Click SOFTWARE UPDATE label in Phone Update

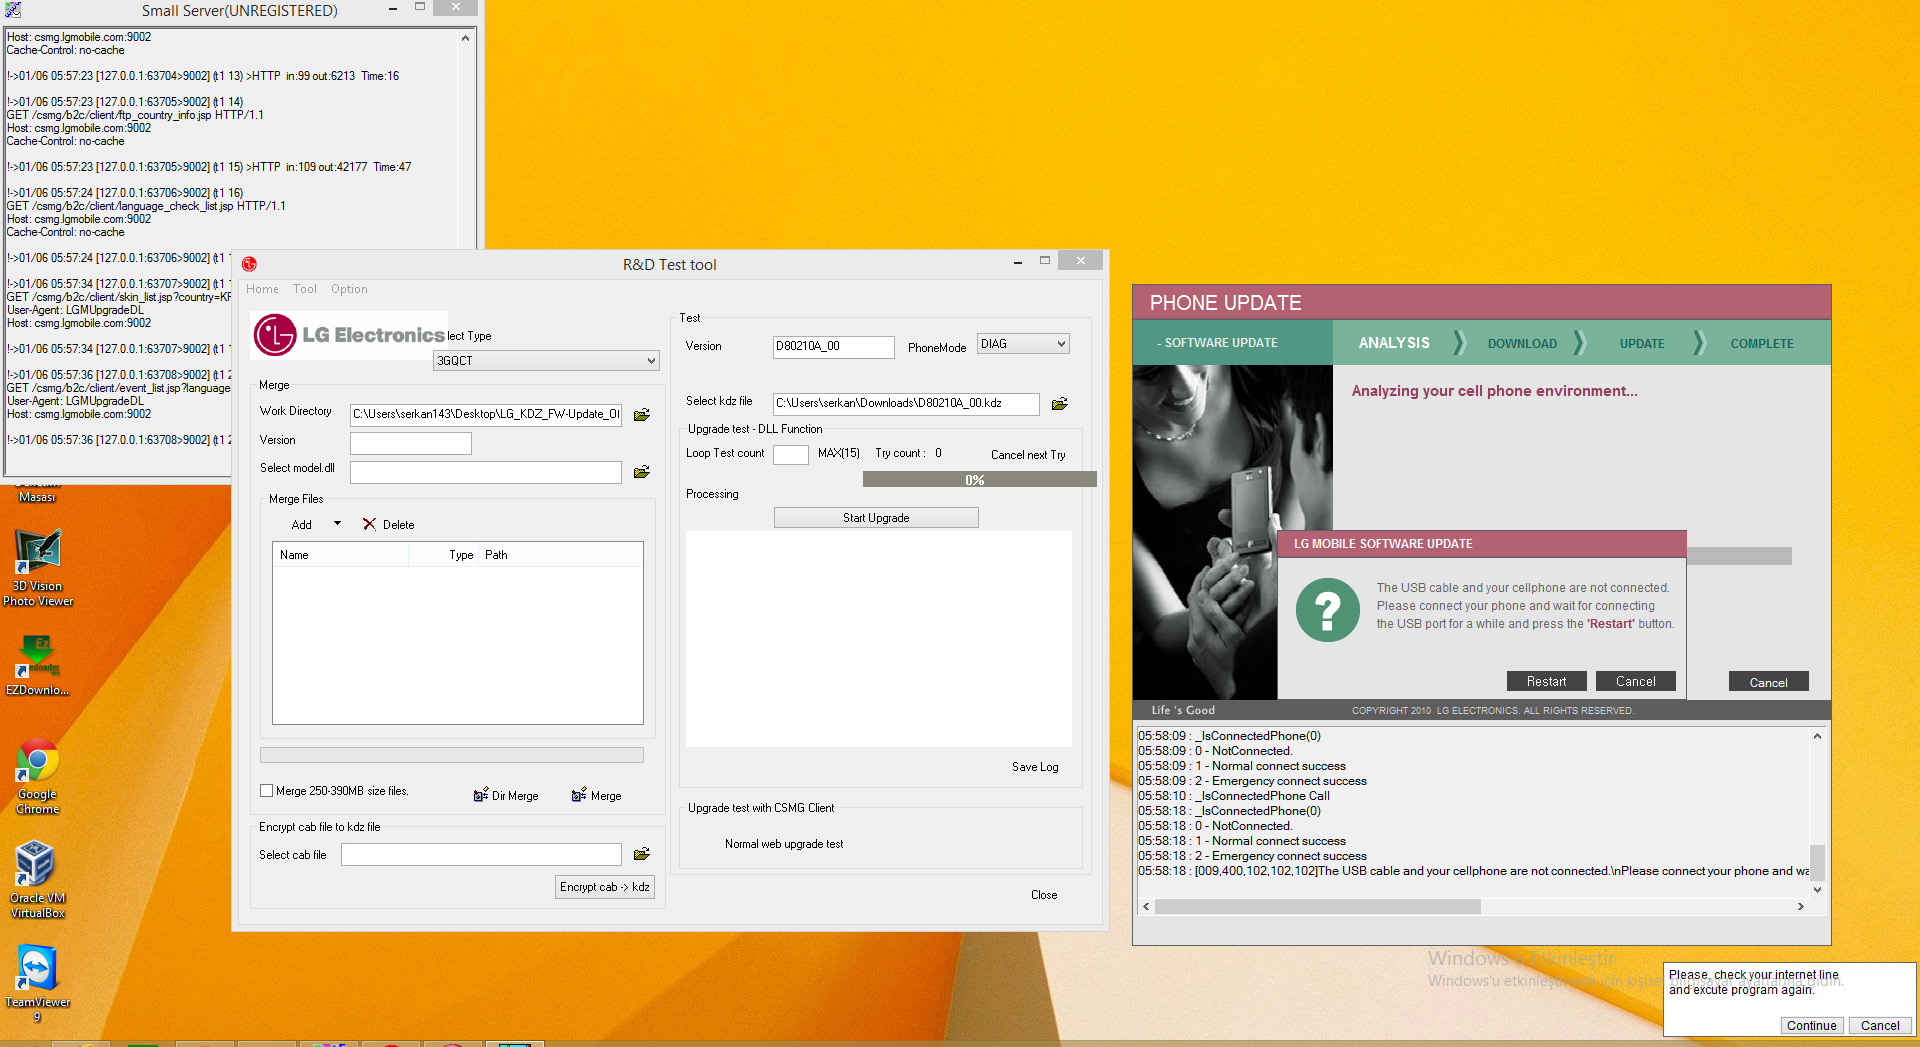click(x=1217, y=343)
